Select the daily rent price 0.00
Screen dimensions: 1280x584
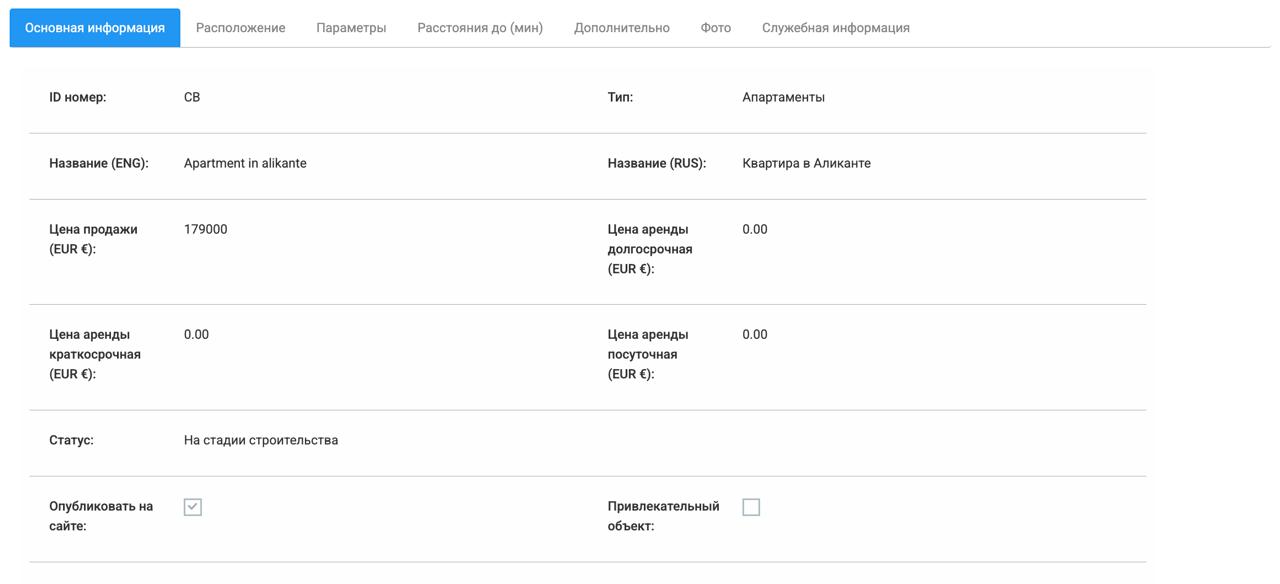pyautogui.click(x=754, y=333)
